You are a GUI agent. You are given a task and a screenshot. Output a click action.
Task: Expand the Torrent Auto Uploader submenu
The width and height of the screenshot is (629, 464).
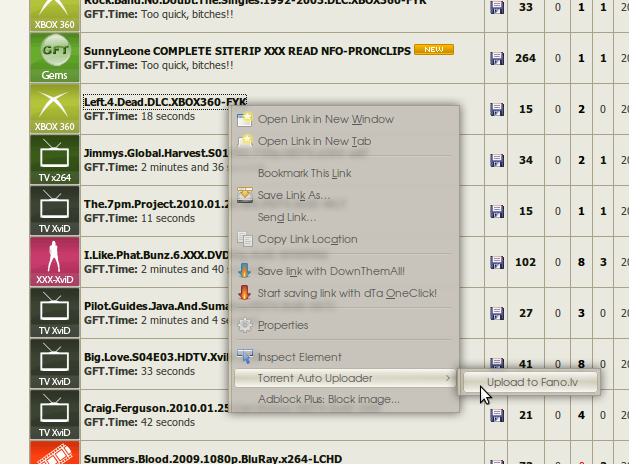[345, 378]
